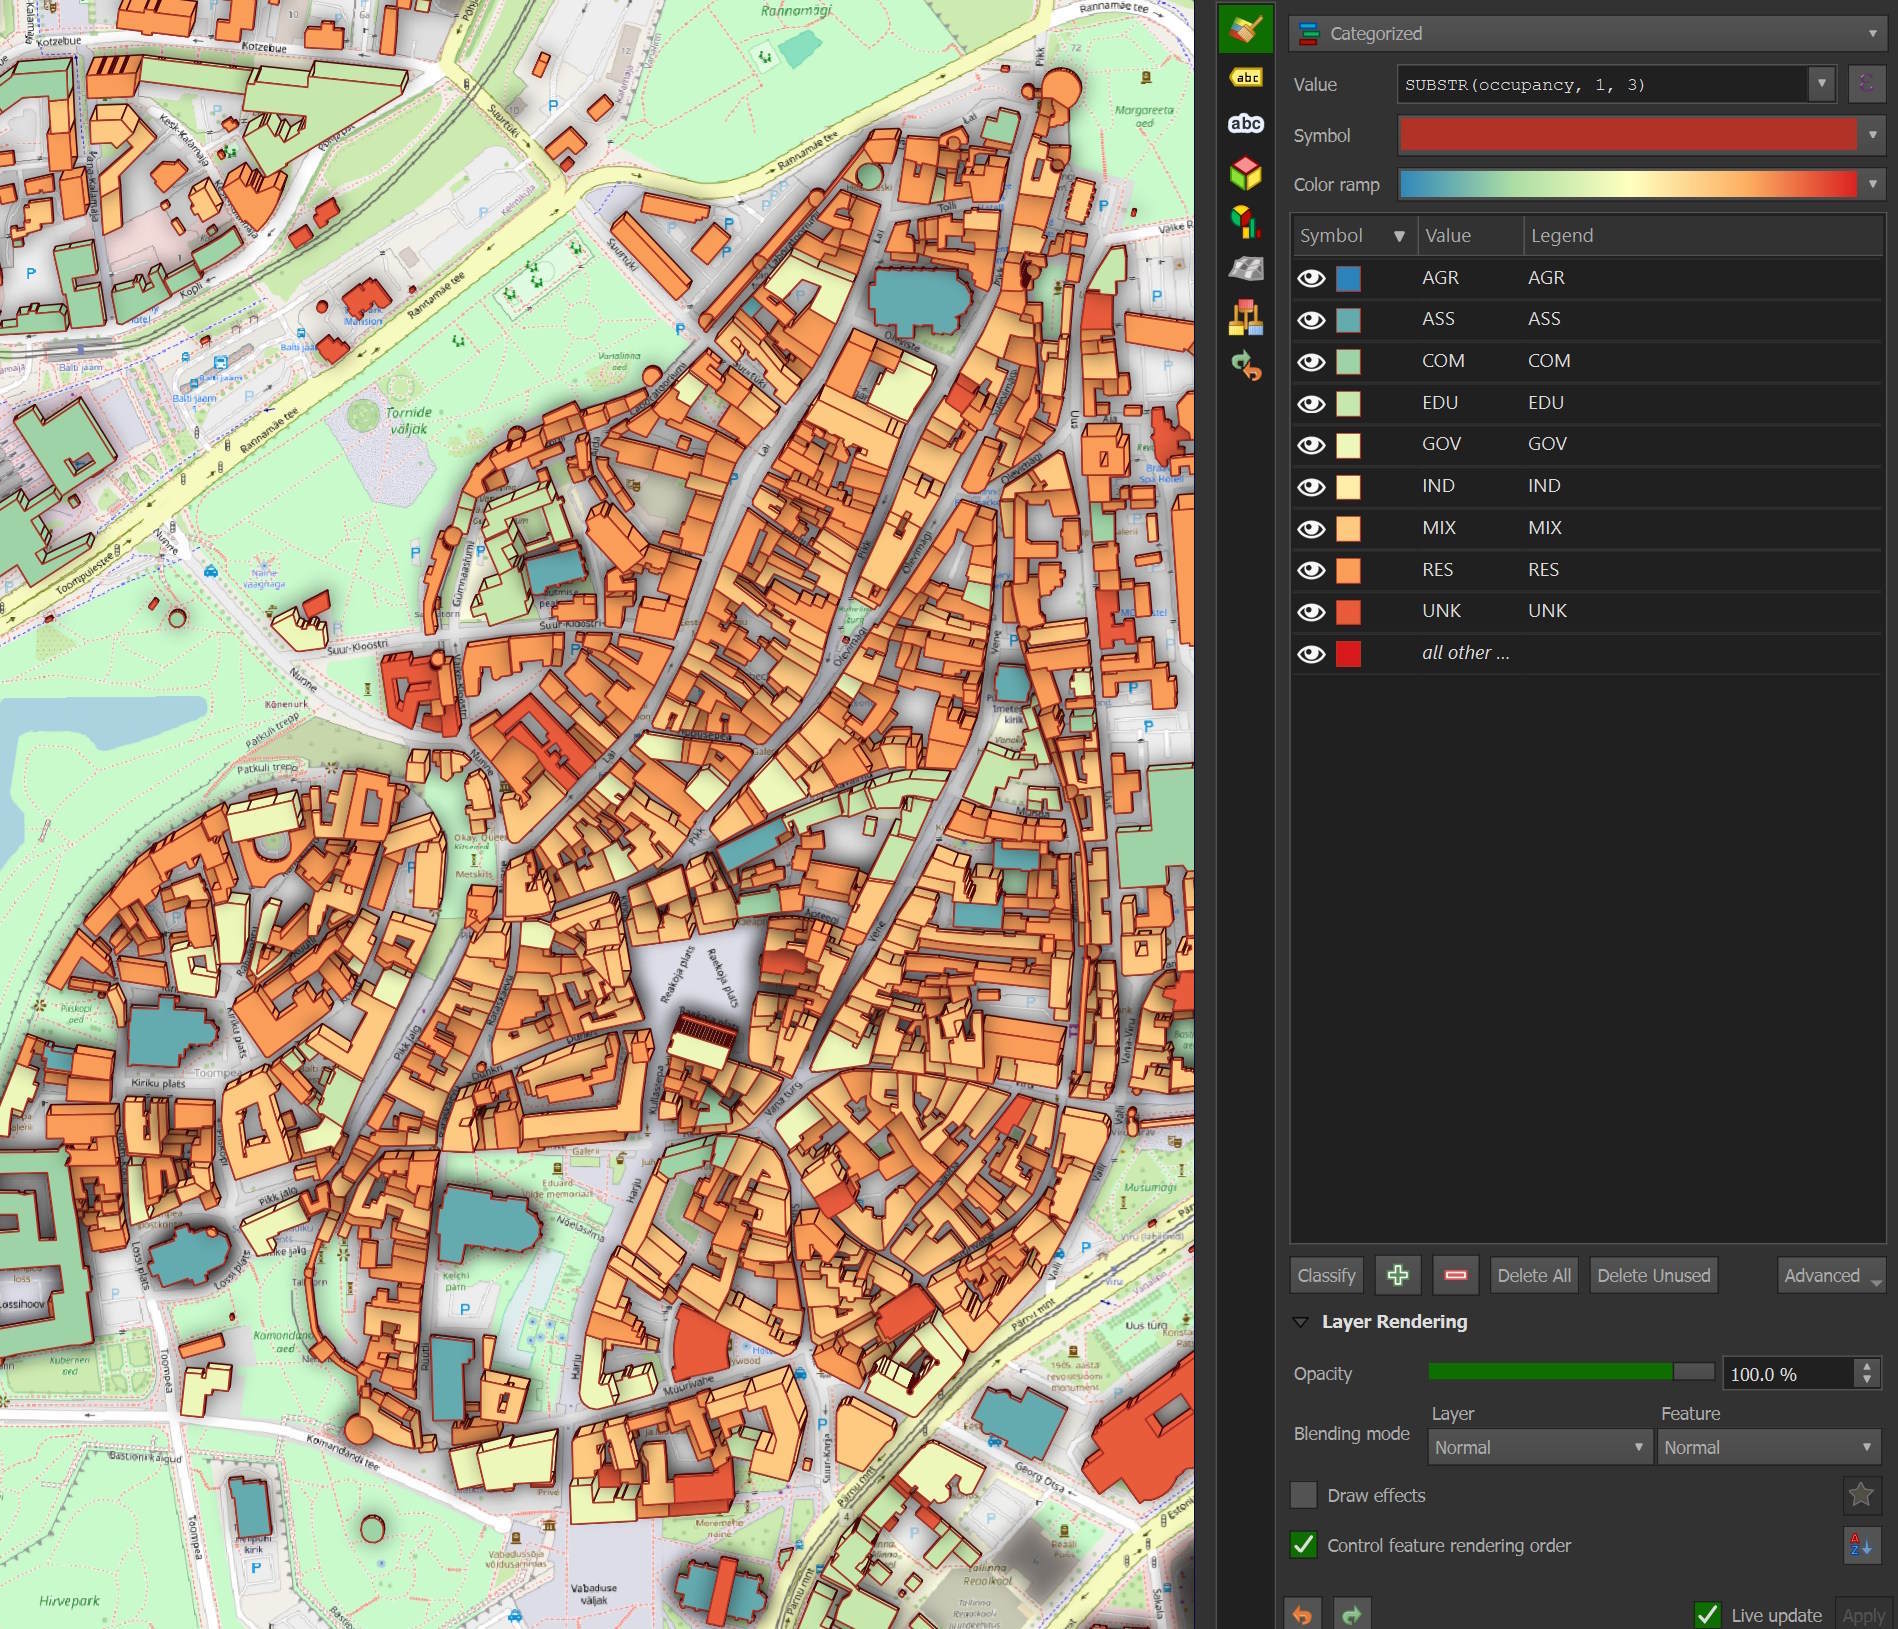Open the style history undo/redo tab
The width and height of the screenshot is (1898, 1629).
coord(1245,367)
